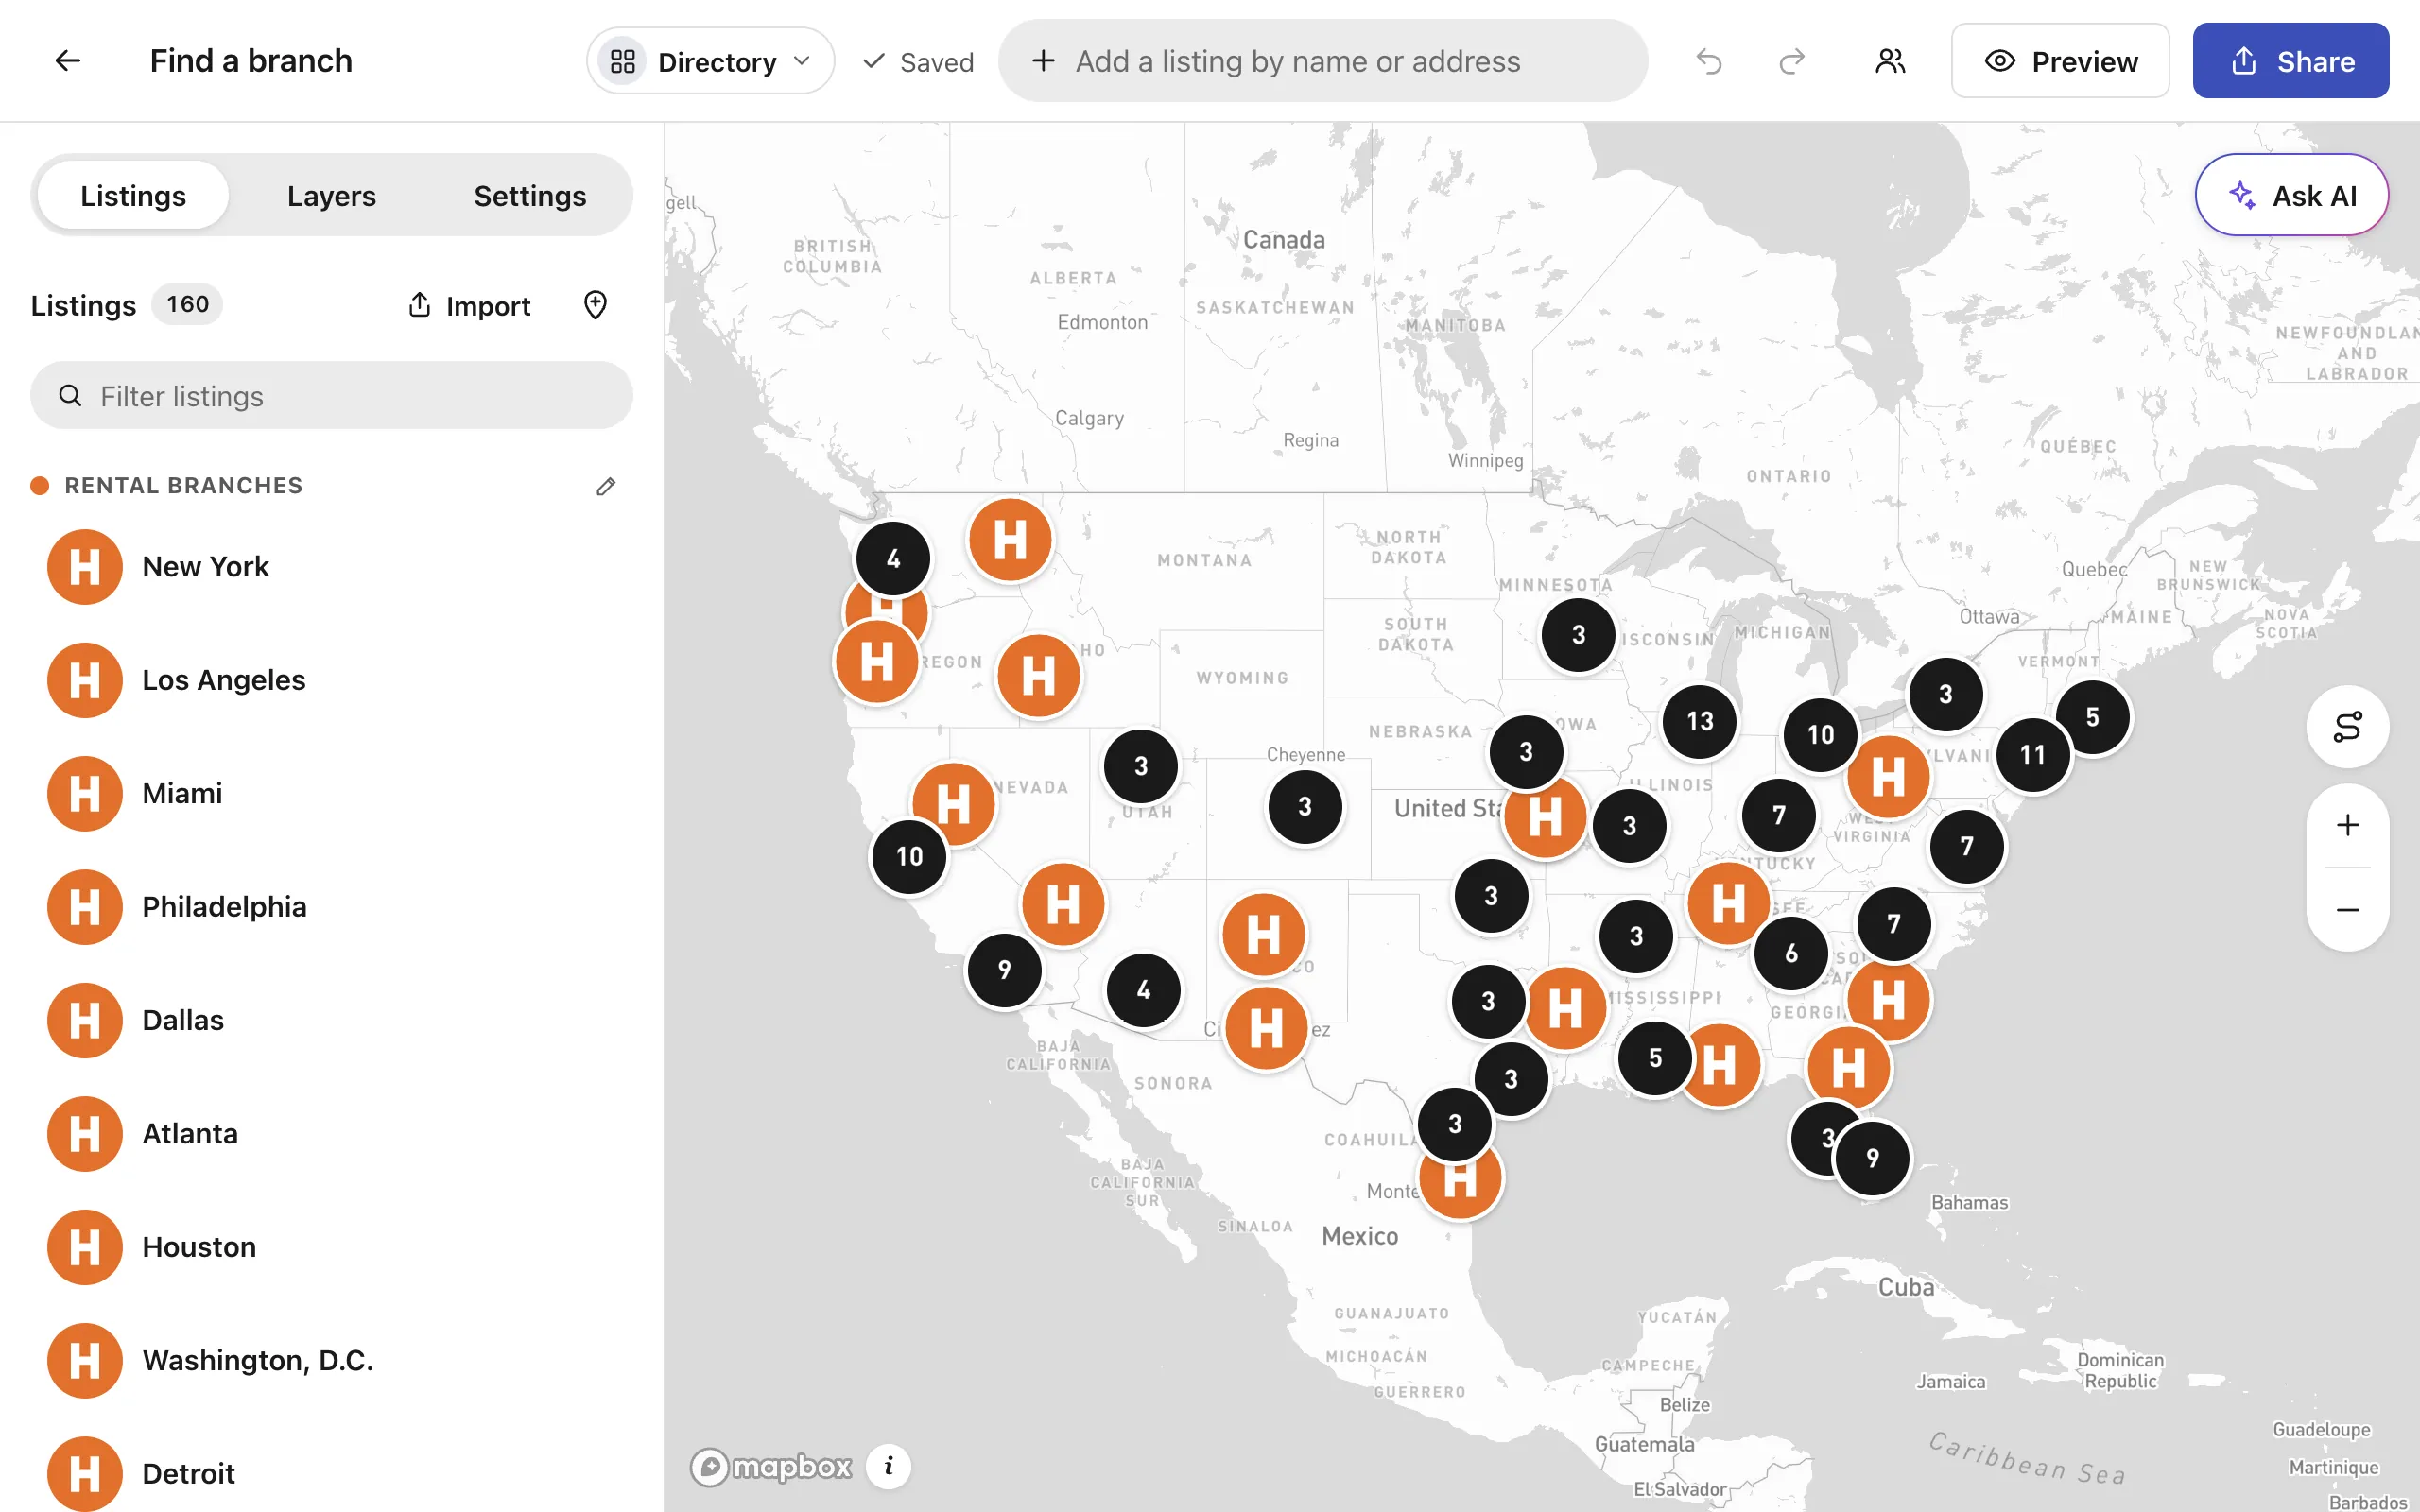Switch to the Layers tab

coord(331,196)
